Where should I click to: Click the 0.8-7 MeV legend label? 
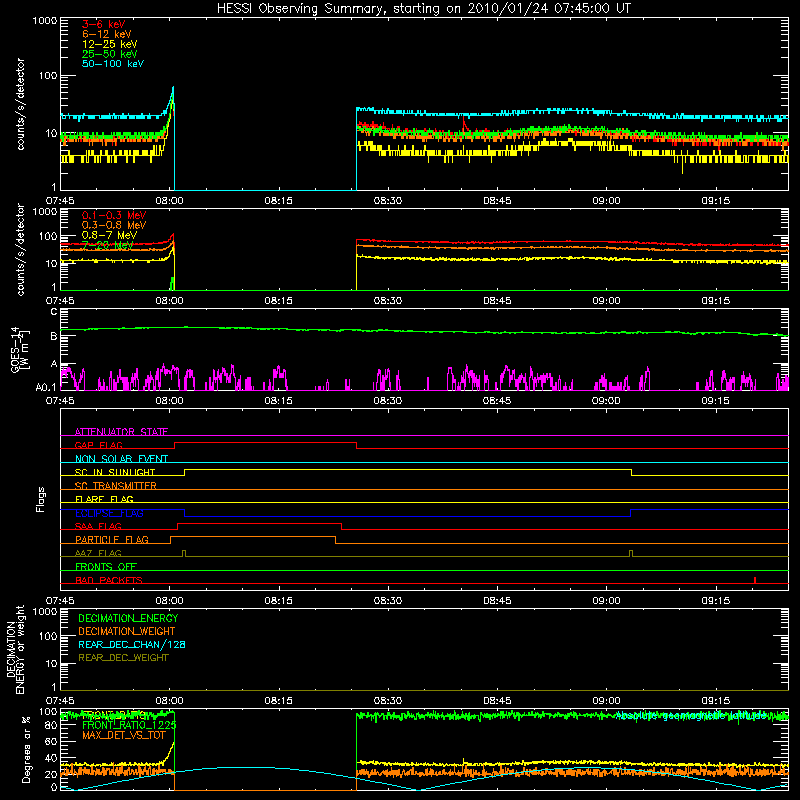109,235
